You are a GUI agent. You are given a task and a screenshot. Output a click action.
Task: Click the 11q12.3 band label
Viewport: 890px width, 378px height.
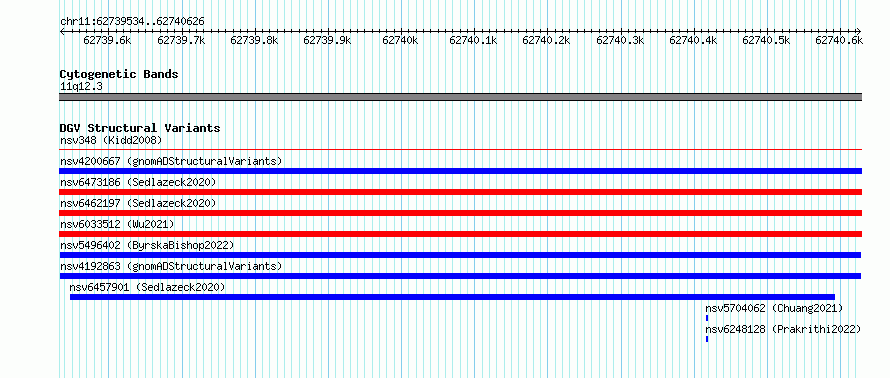(81, 86)
